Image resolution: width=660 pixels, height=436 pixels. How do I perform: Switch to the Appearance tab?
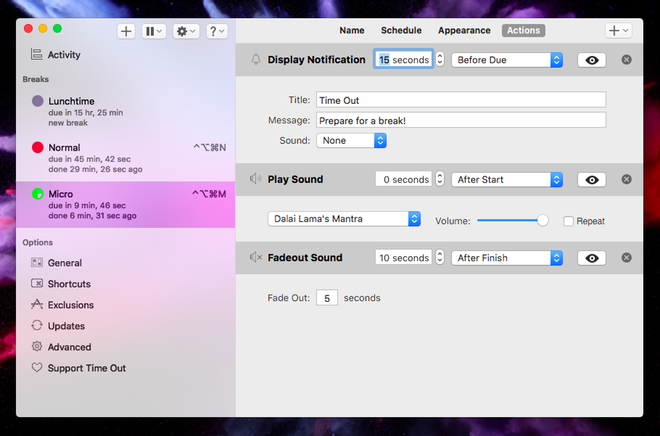click(464, 31)
